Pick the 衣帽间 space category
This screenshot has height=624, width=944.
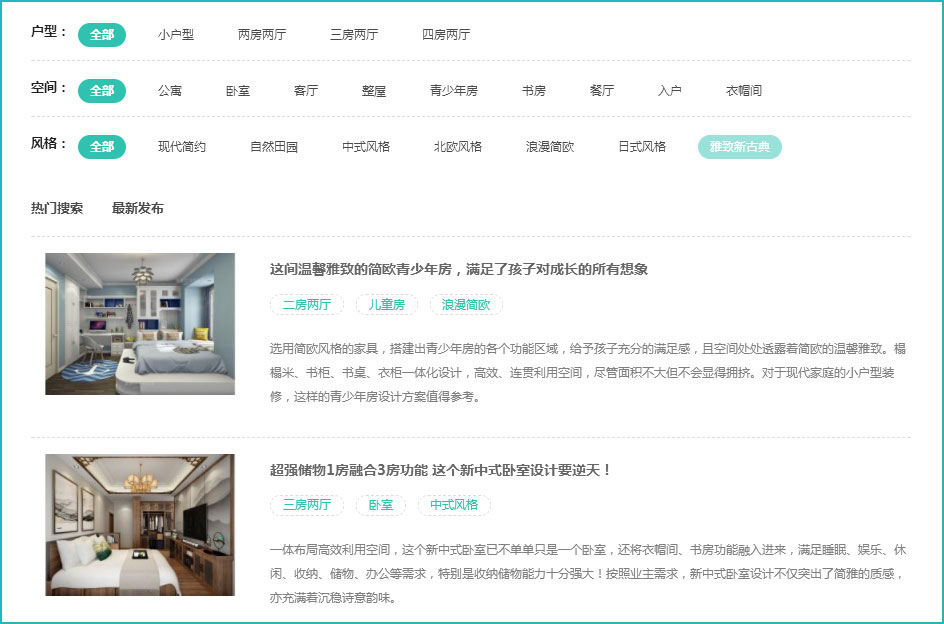743,90
